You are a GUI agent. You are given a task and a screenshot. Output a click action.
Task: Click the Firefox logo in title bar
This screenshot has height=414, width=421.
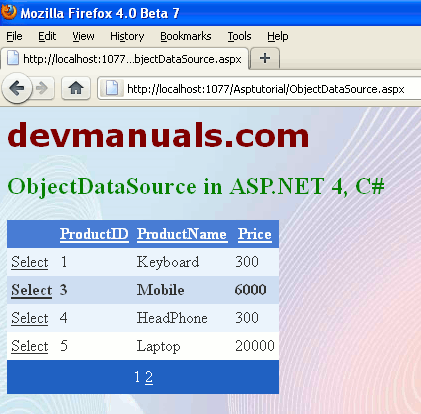(x=9, y=12)
